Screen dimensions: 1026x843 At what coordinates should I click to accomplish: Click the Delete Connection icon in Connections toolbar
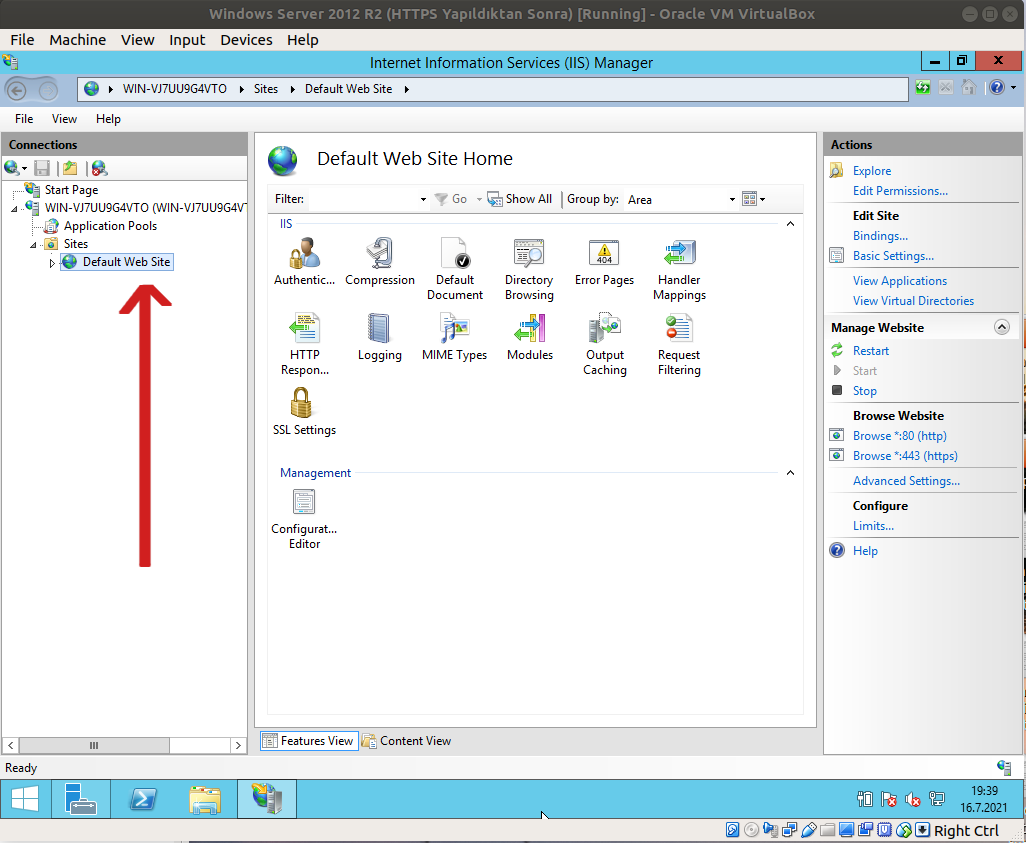(x=99, y=168)
